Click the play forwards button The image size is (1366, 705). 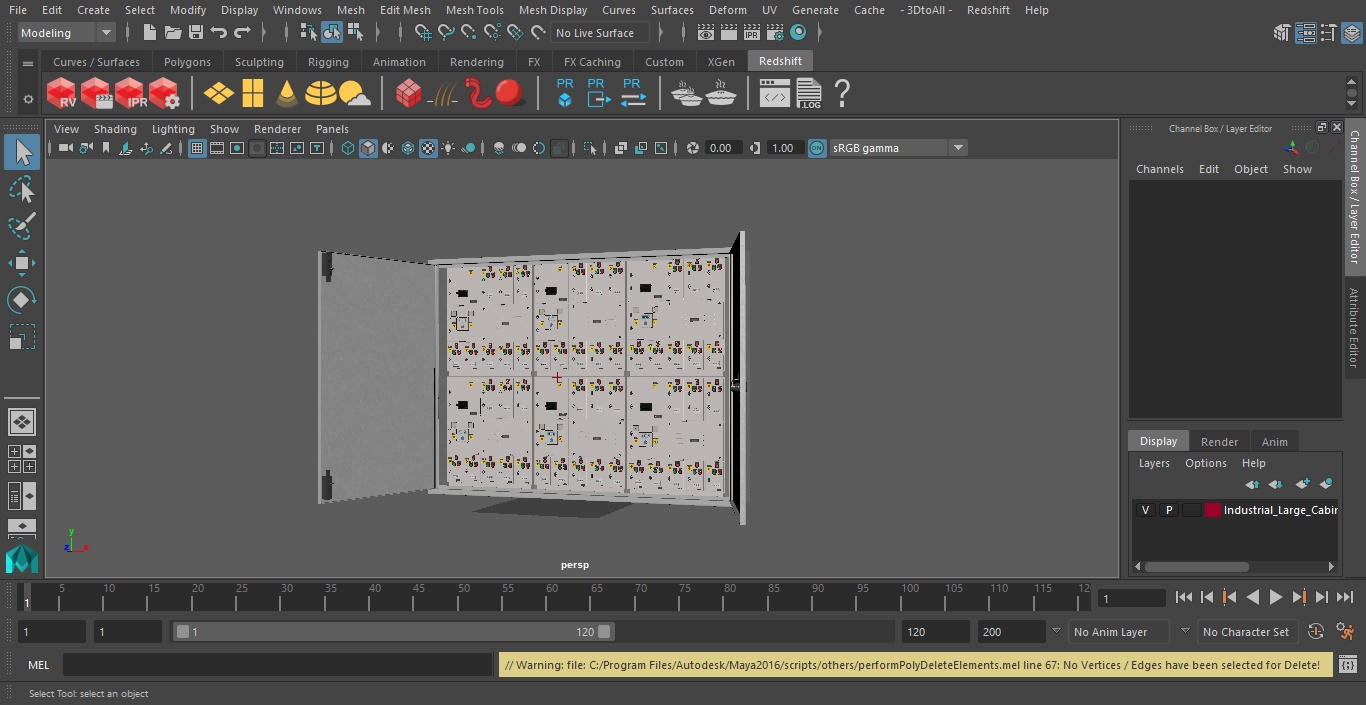tap(1276, 597)
